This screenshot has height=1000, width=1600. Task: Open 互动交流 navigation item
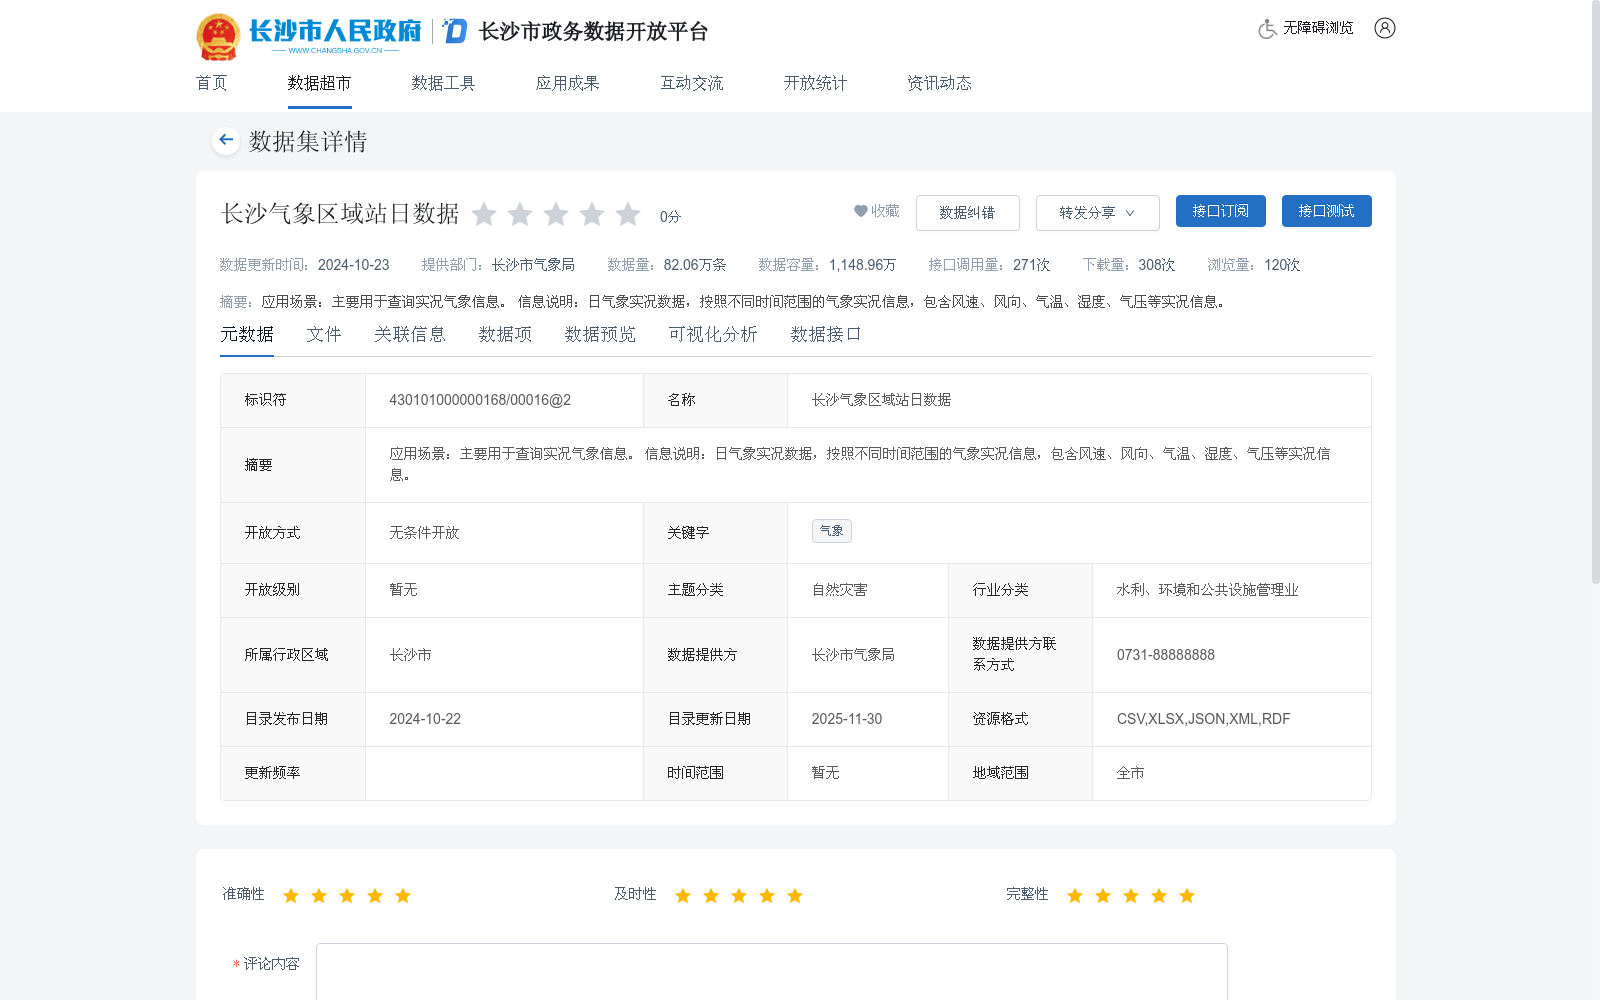[x=691, y=83]
